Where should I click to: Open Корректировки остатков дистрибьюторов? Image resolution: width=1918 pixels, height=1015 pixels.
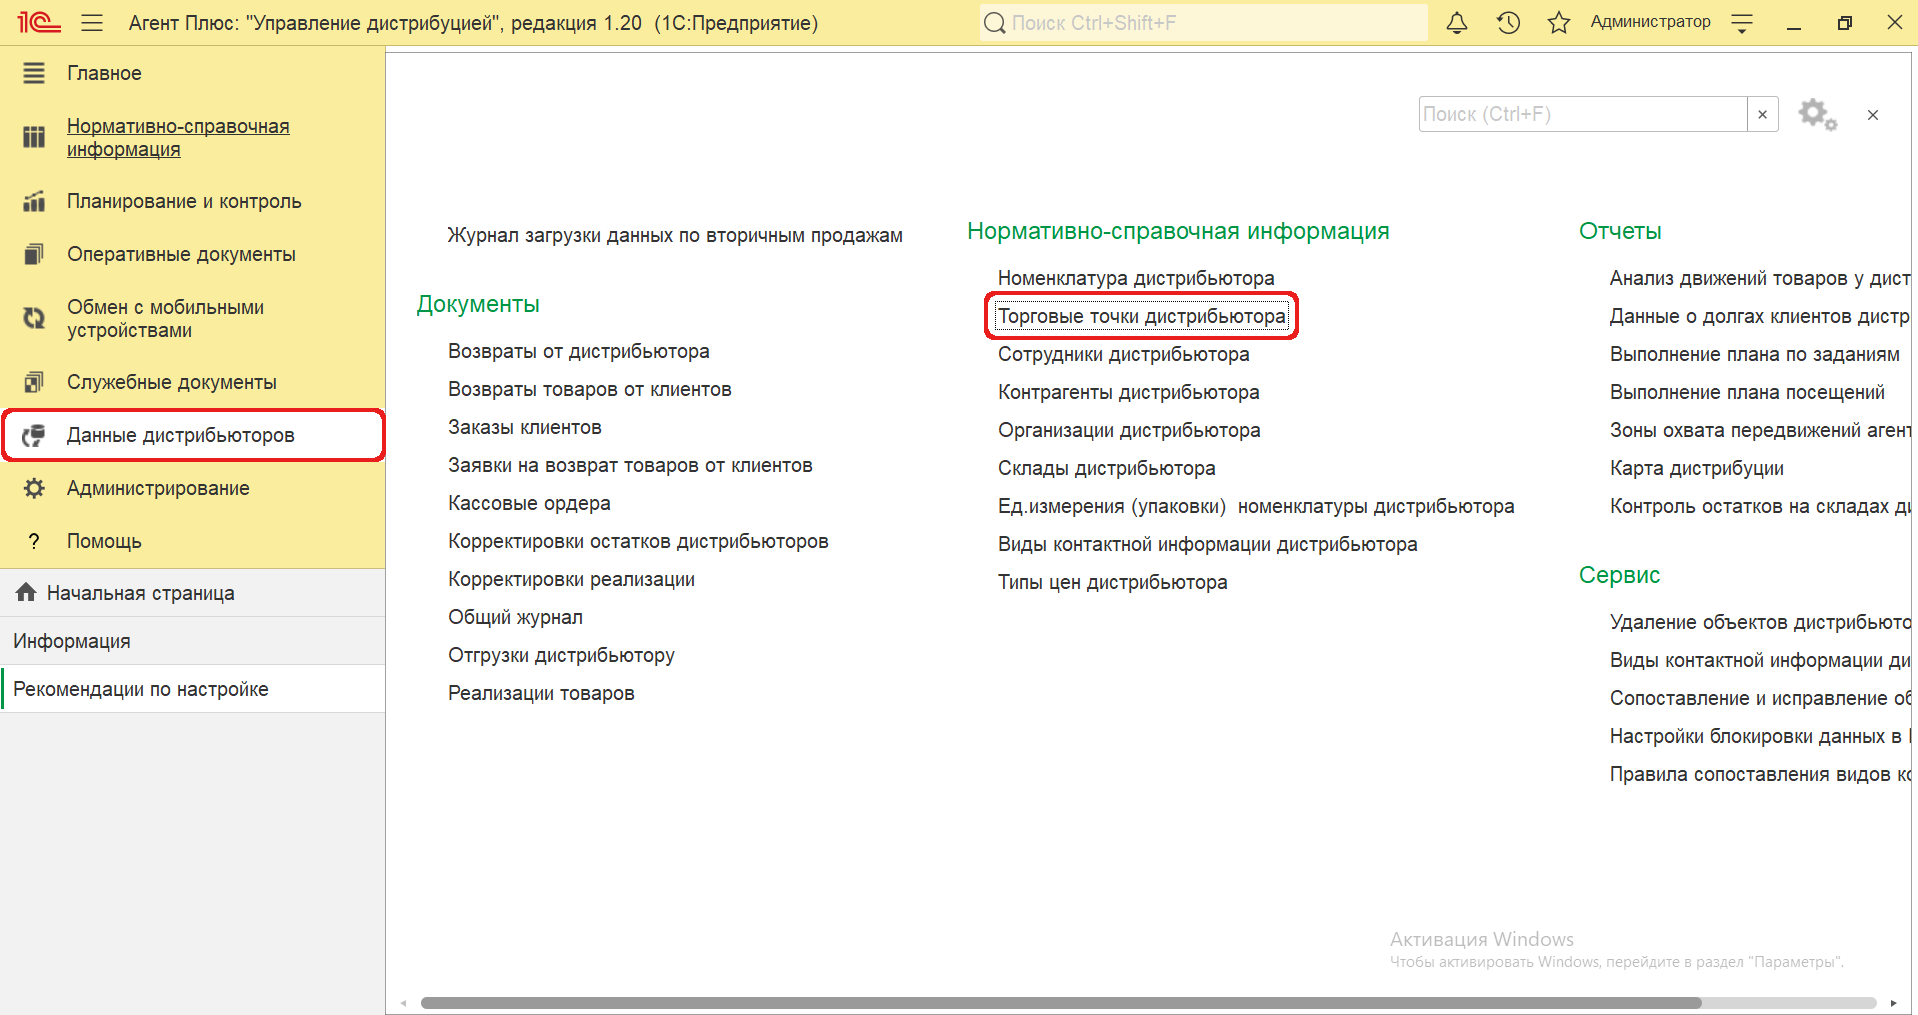(638, 541)
